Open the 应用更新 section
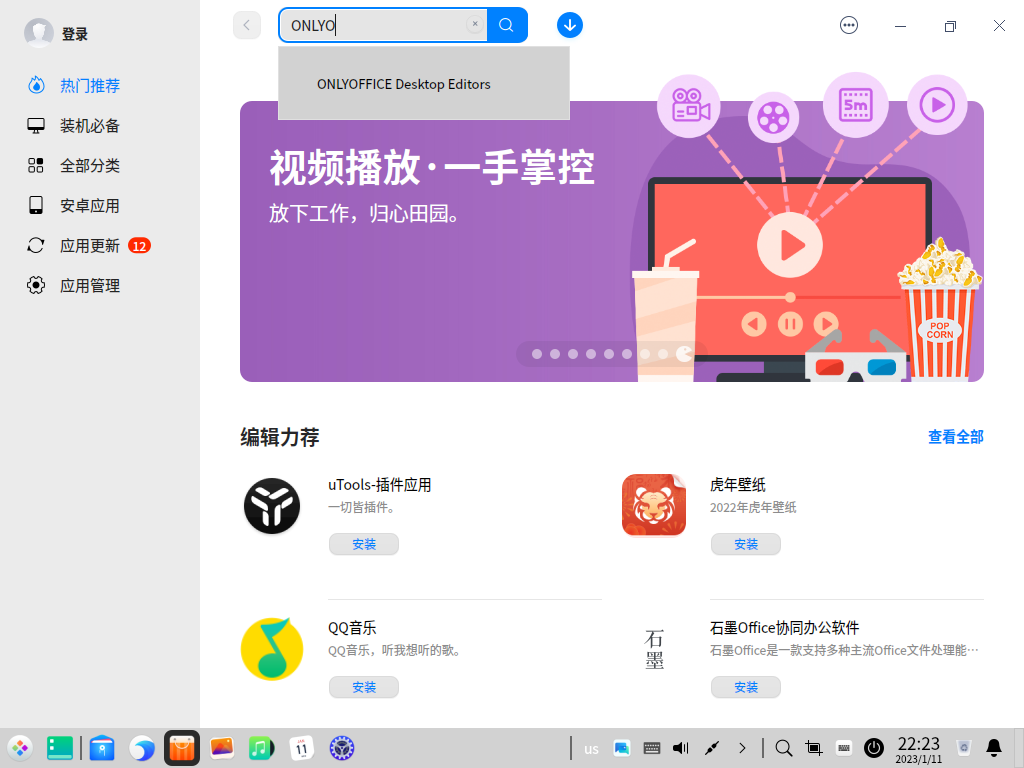Screen dimensions: 1024x768 pyautogui.click(x=88, y=246)
